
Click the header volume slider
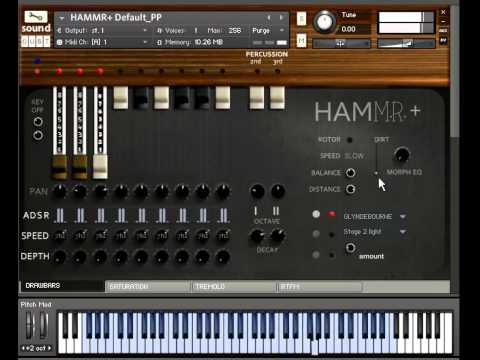[x=406, y=43]
